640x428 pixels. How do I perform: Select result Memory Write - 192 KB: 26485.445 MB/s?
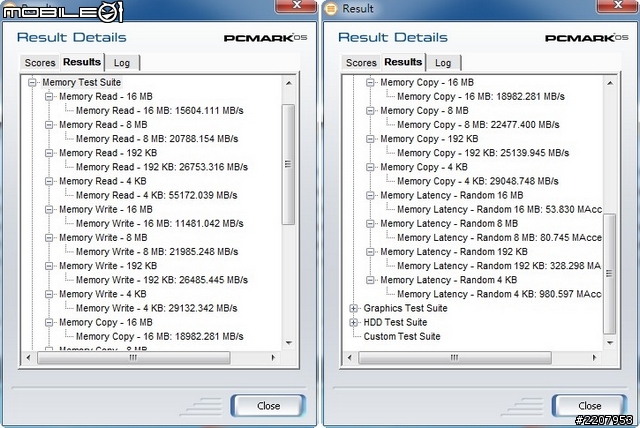click(162, 280)
